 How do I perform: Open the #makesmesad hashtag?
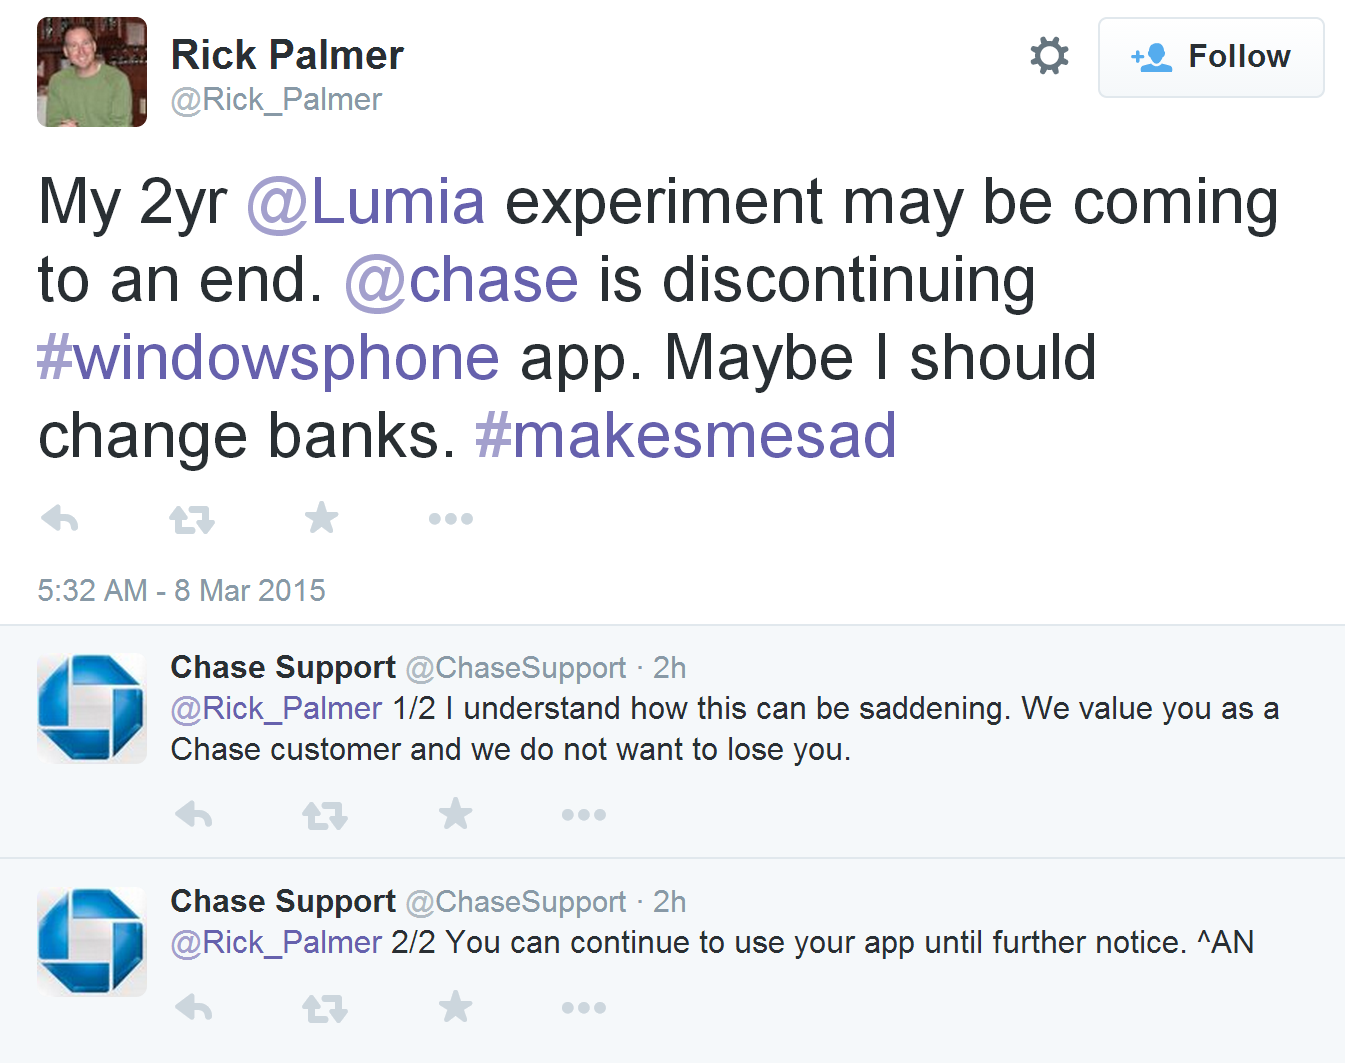(x=685, y=436)
